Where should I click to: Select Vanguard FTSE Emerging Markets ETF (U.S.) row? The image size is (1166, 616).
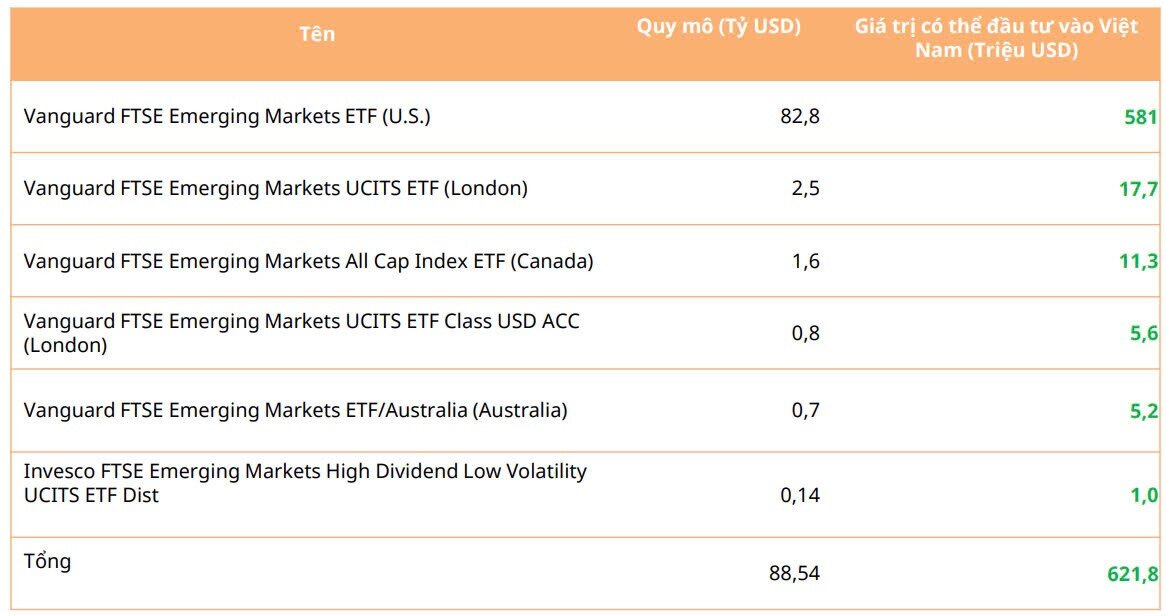[x=584, y=117]
